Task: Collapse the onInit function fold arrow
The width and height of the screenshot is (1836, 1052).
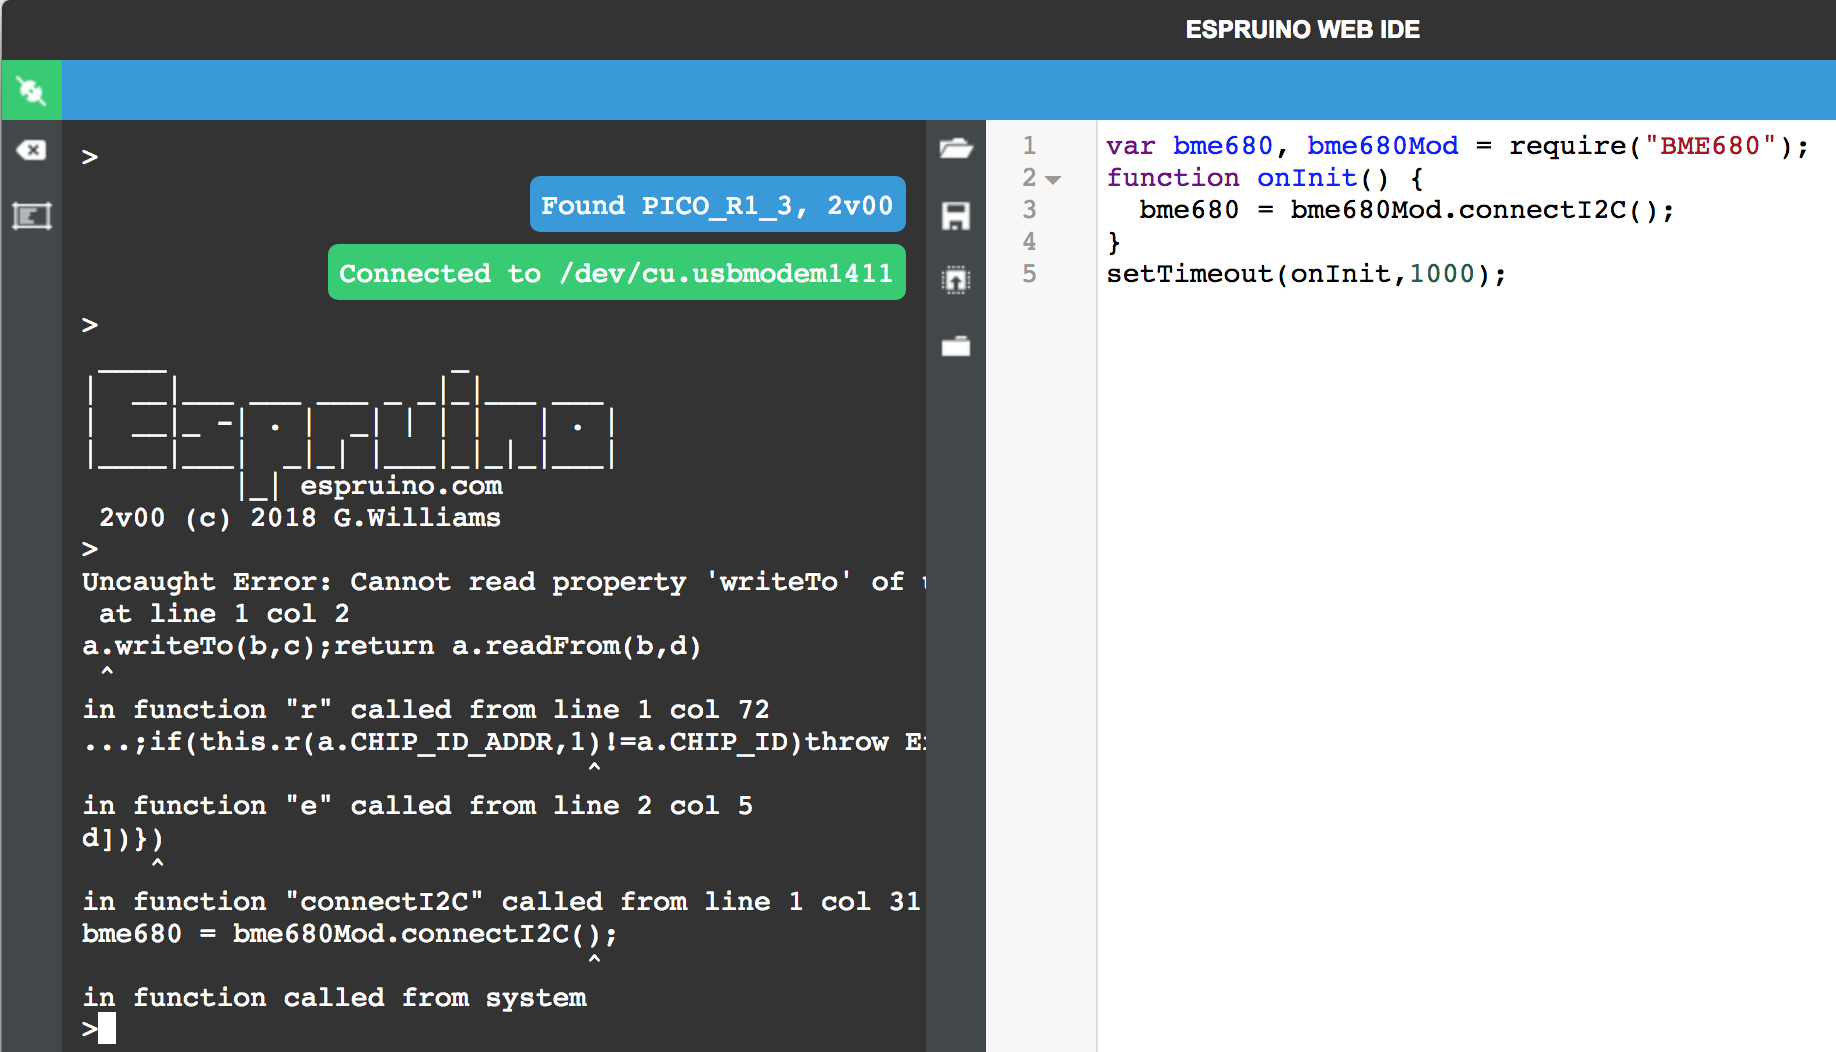Action: click(1053, 180)
